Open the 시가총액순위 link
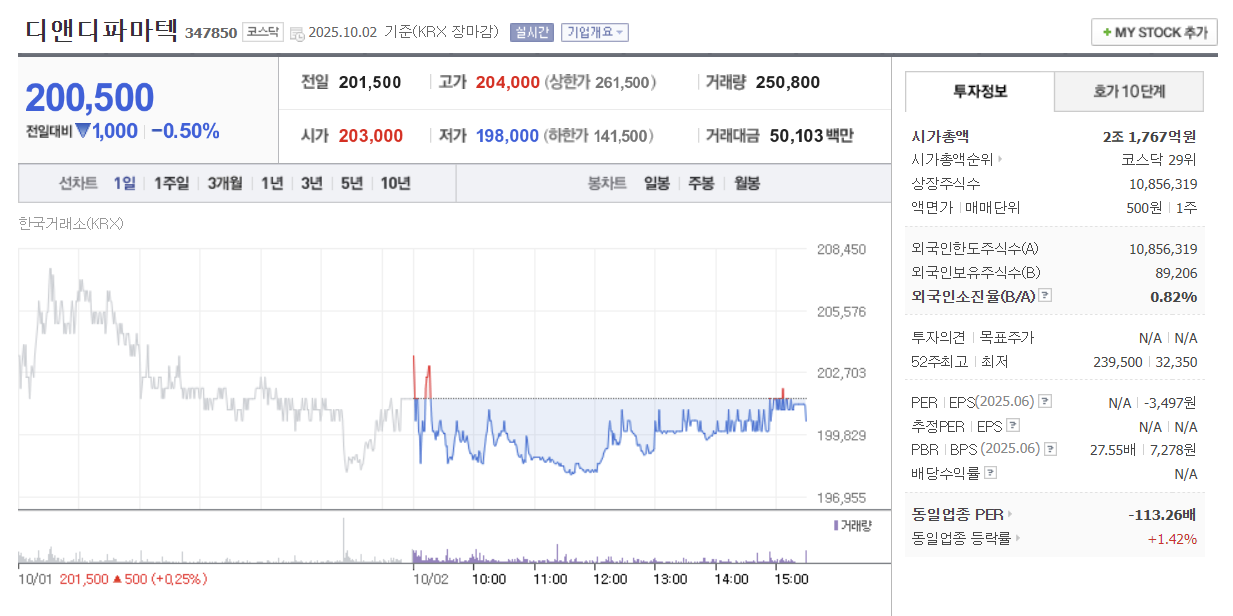 pyautogui.click(x=954, y=159)
